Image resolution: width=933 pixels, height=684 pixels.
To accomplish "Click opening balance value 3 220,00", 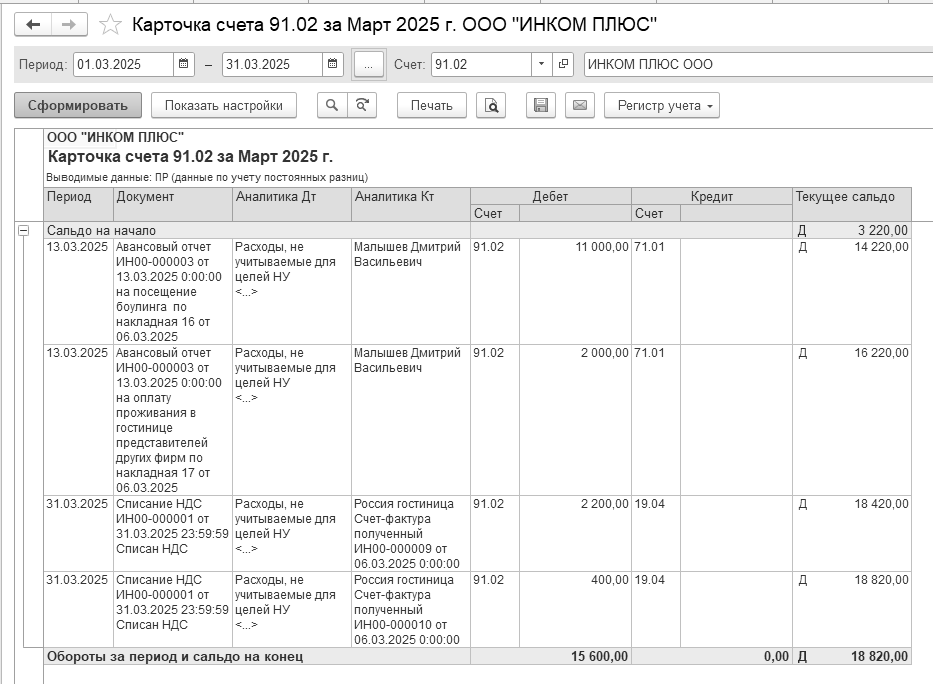I will point(882,230).
